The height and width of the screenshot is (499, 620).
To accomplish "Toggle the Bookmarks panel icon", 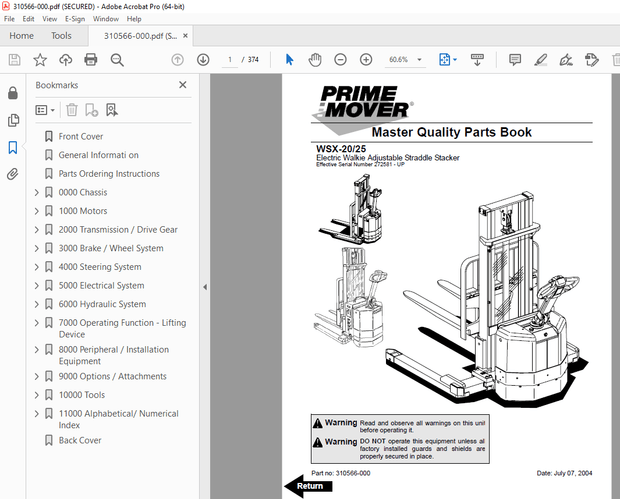I will (x=13, y=147).
